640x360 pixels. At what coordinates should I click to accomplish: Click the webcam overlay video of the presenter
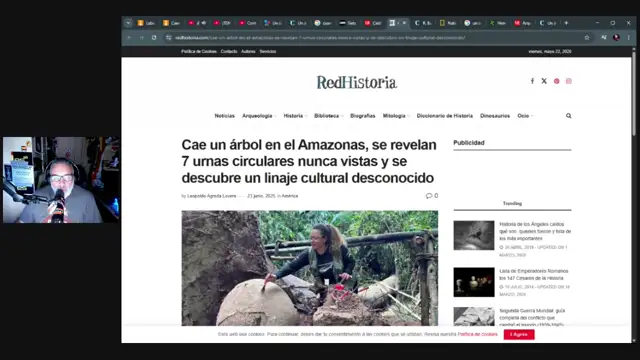[61, 180]
